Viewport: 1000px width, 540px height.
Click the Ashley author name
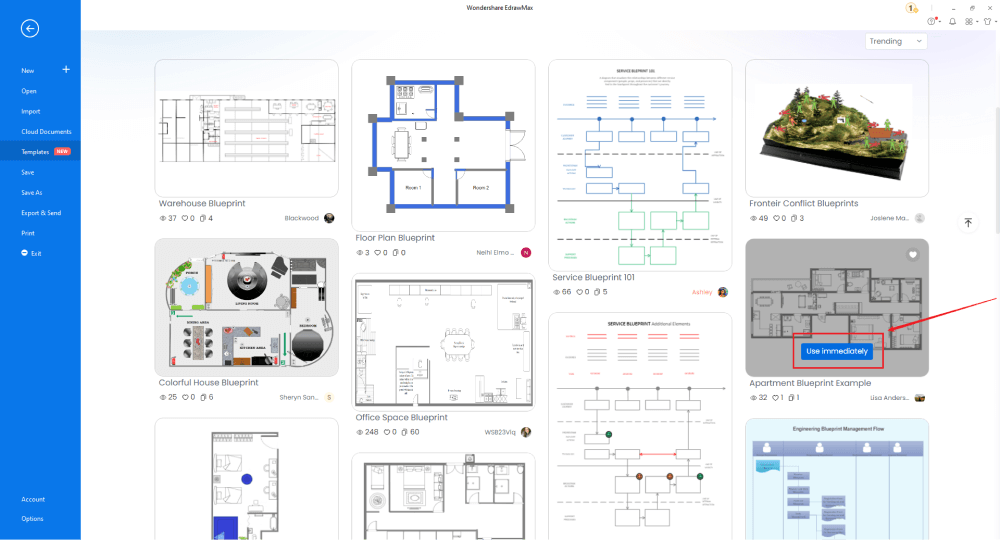click(x=702, y=292)
